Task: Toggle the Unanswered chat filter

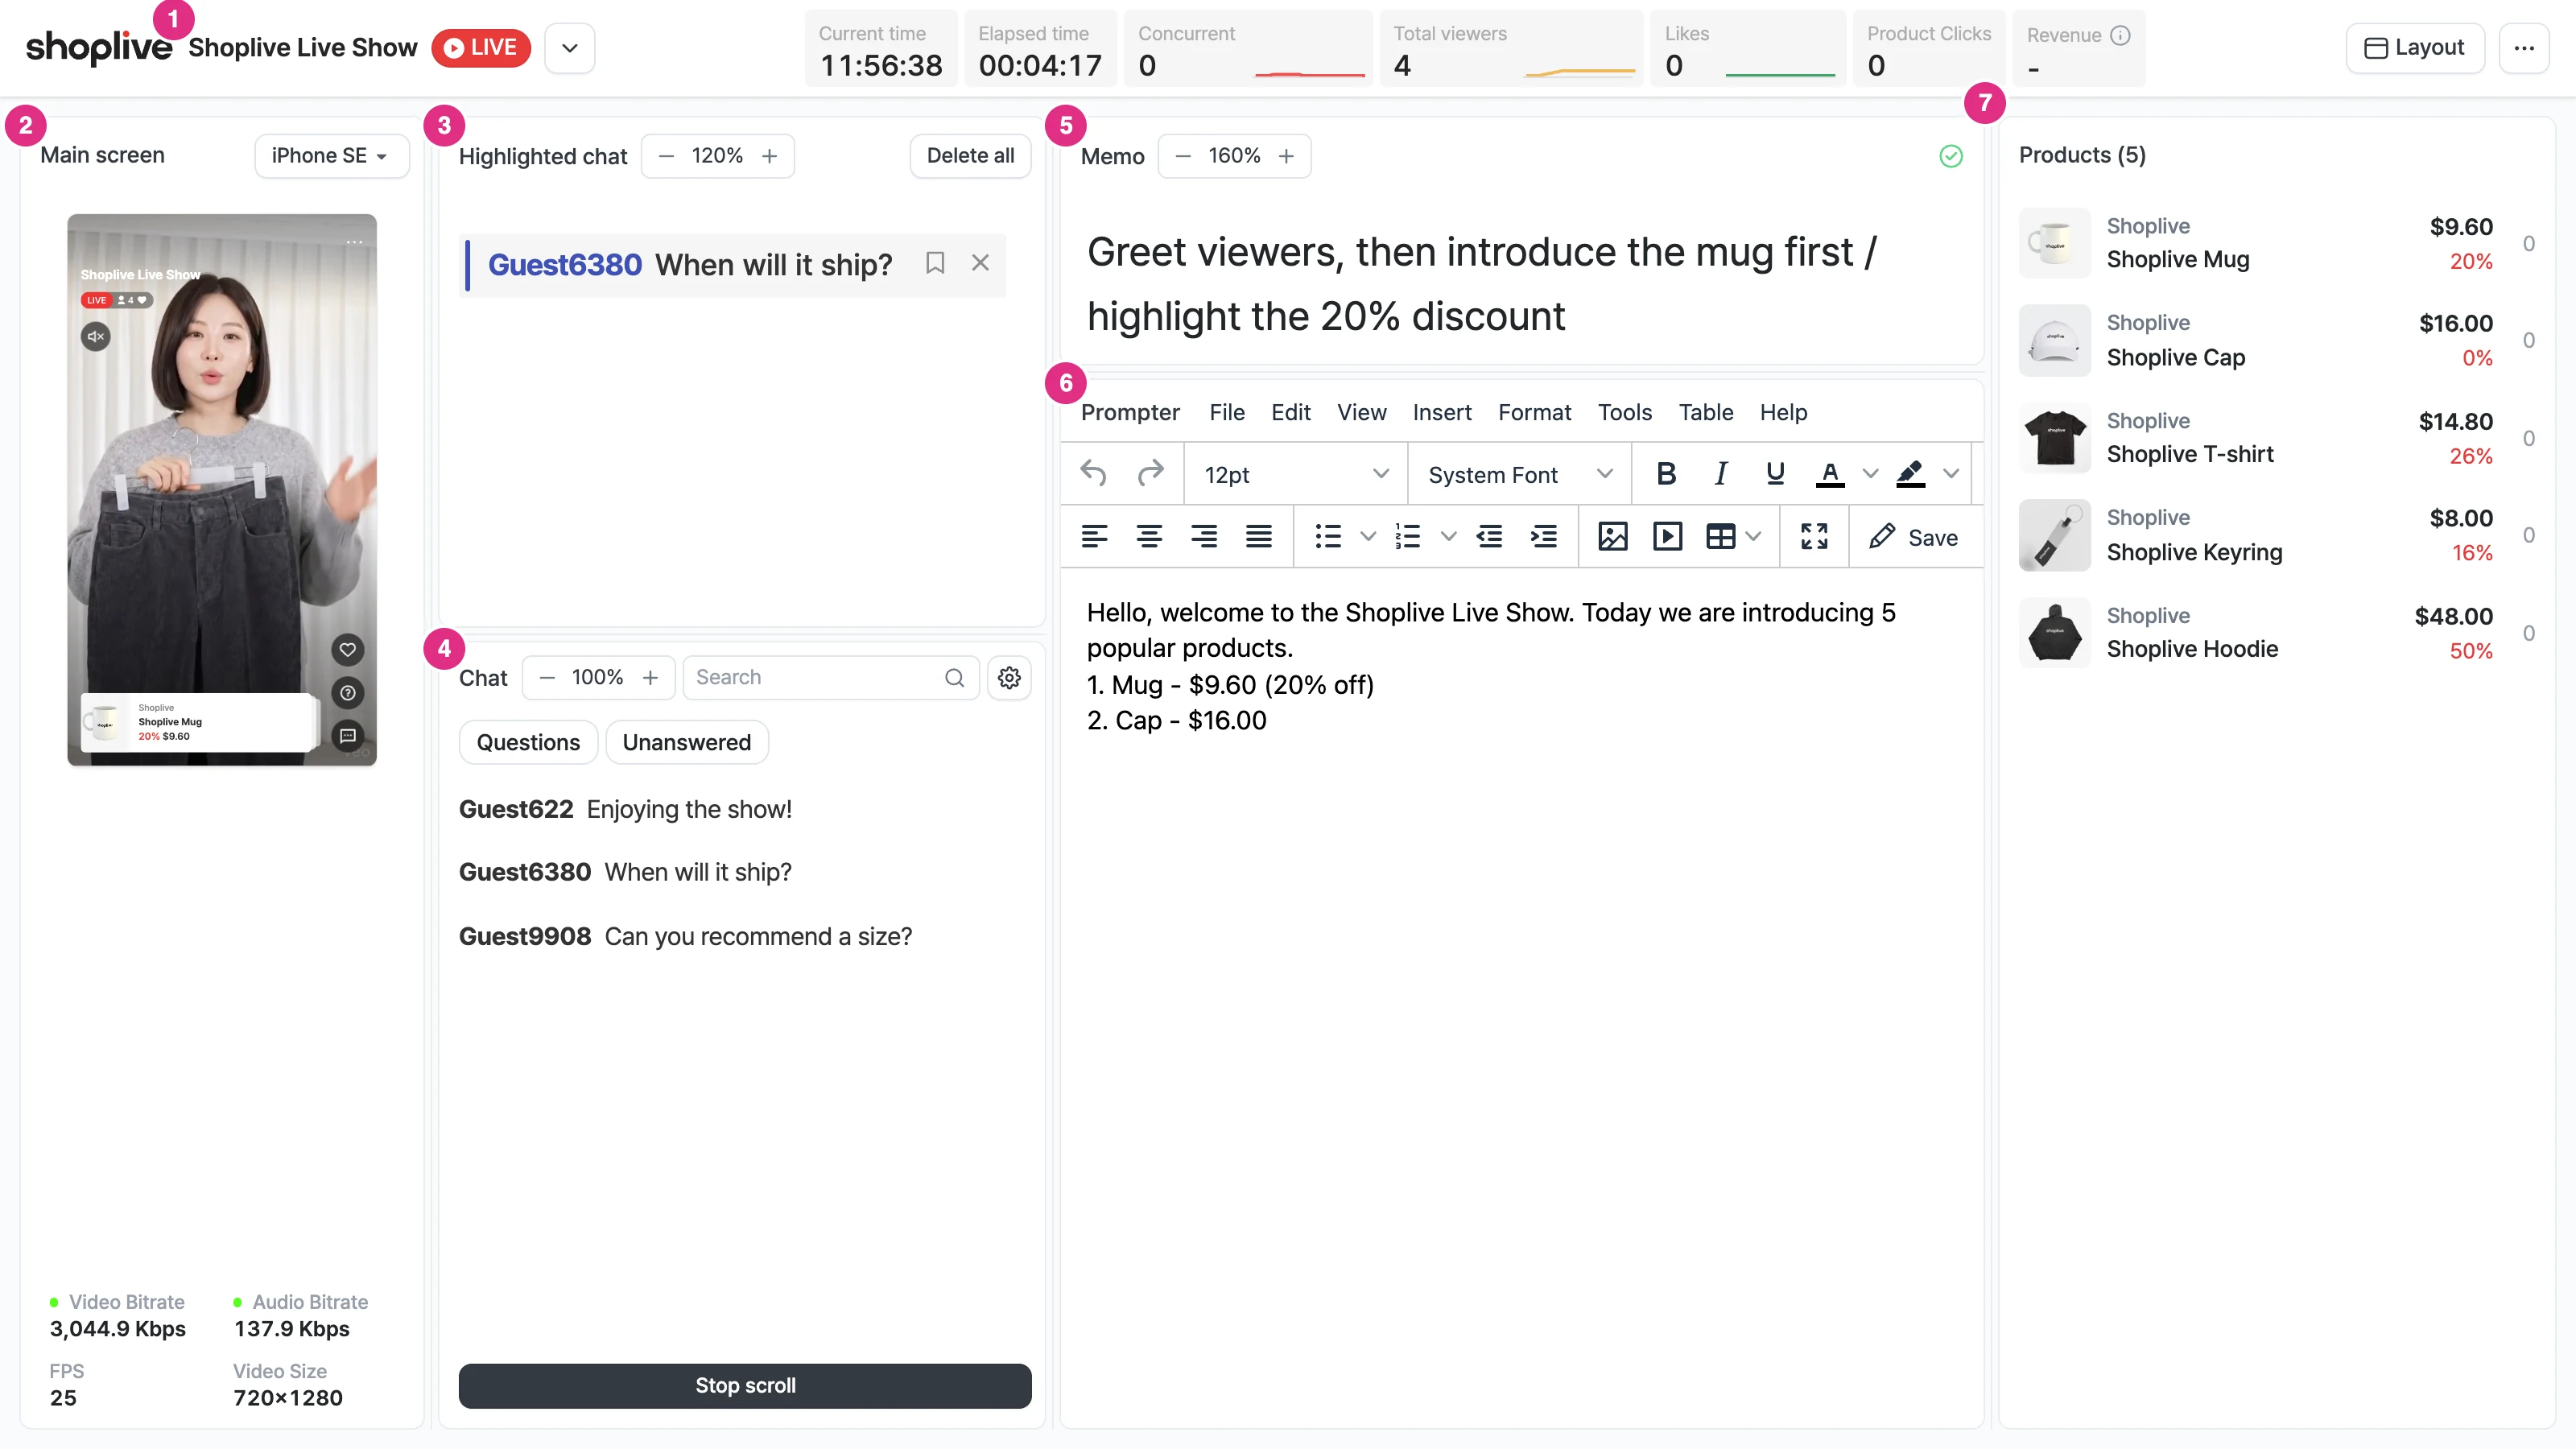Action: pos(687,742)
